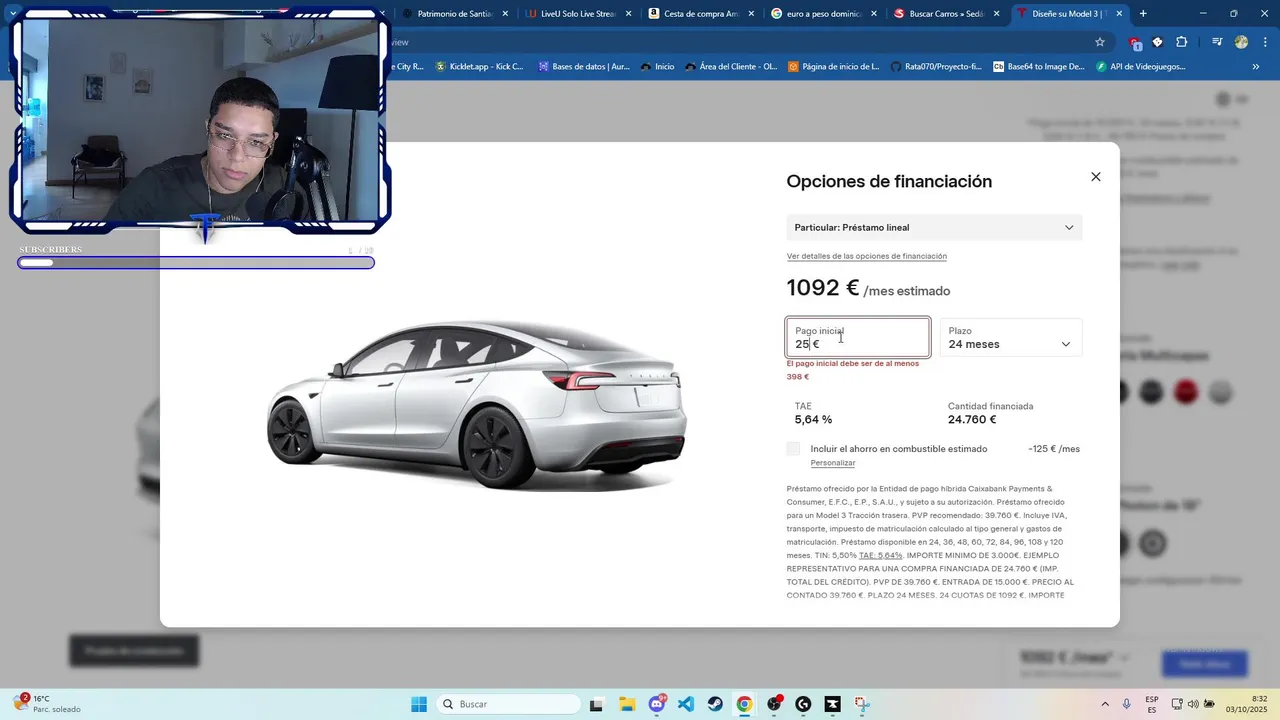The height and width of the screenshot is (720, 1280).
Task: Open the Chrome extensions puzzle menu
Action: point(1182,42)
